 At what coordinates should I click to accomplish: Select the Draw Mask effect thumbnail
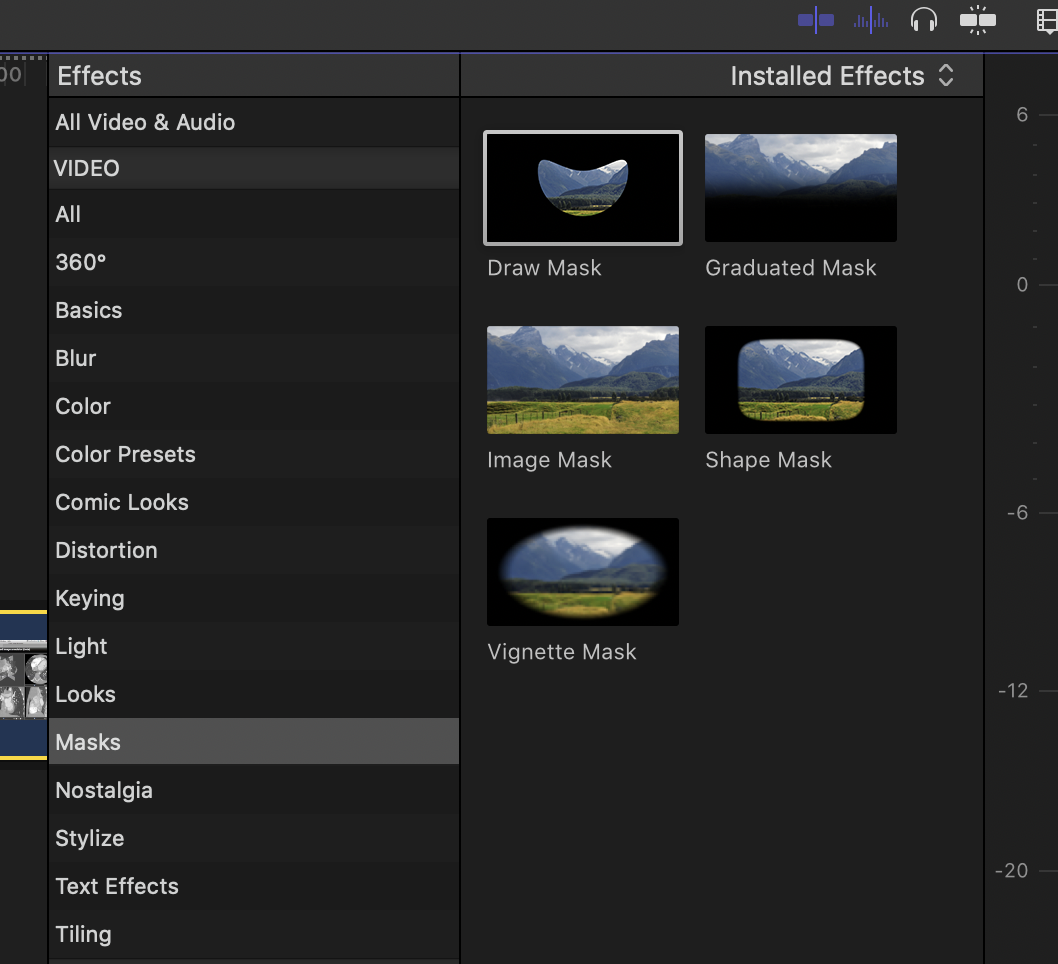pos(583,188)
